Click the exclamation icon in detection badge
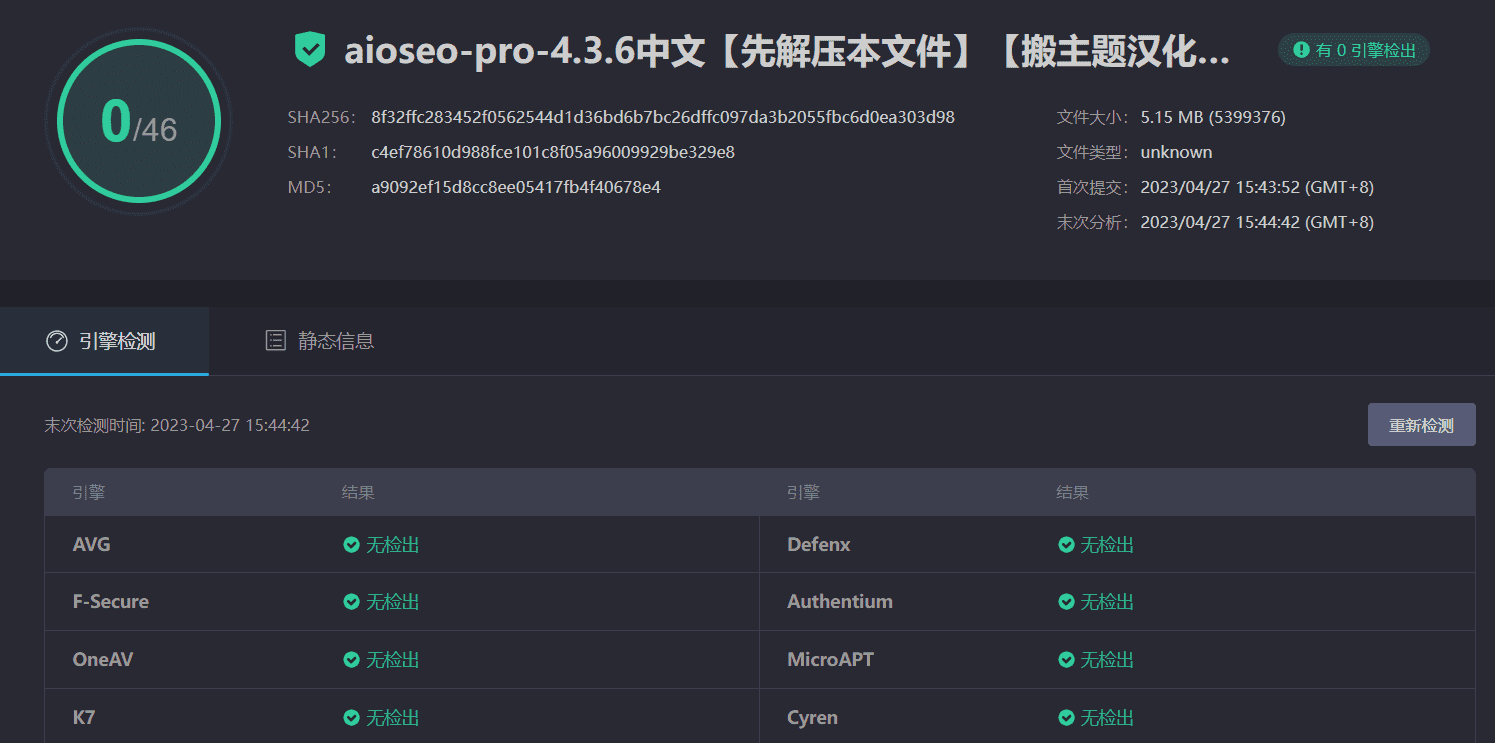Screen dimensions: 1495x743 pyautogui.click(x=1301, y=49)
